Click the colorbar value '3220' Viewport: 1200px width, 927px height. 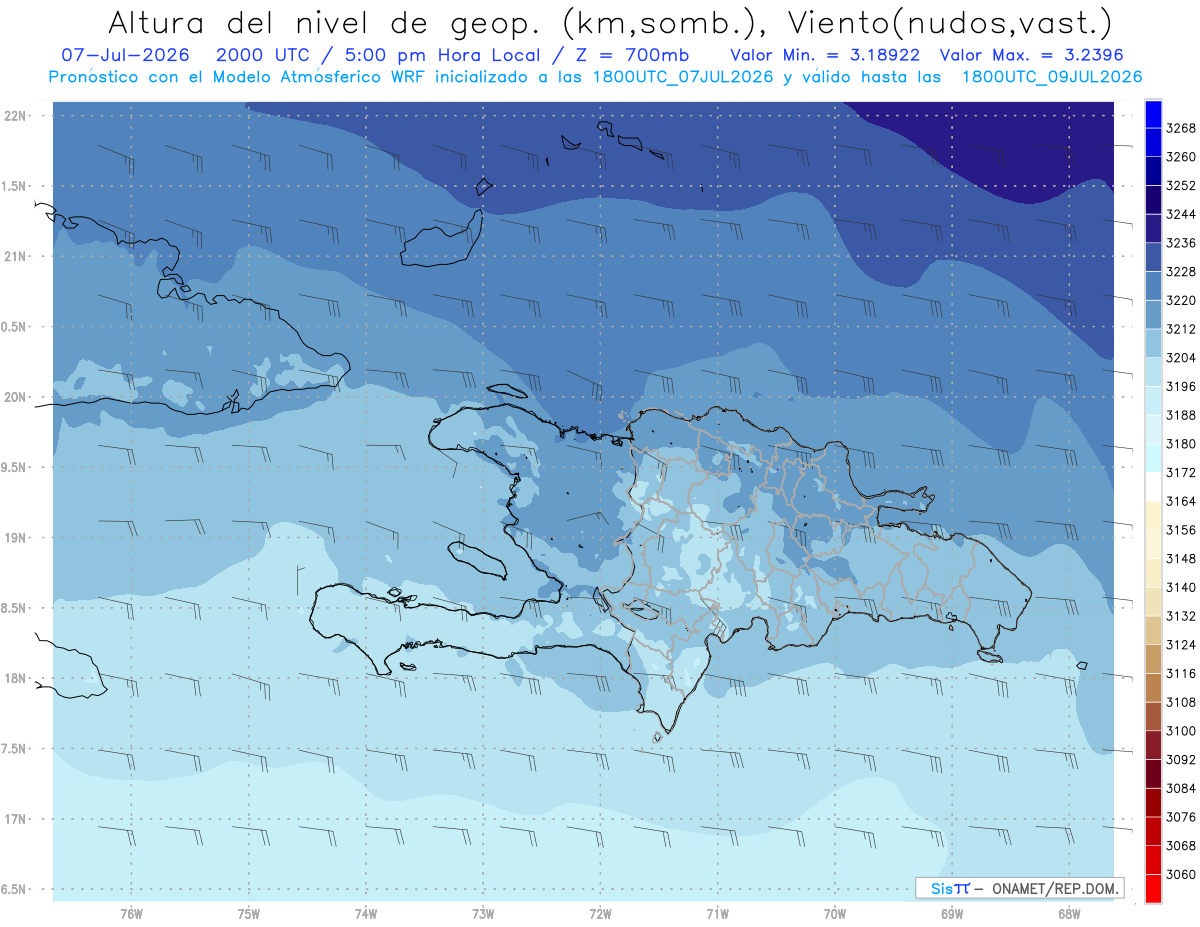tap(1181, 300)
